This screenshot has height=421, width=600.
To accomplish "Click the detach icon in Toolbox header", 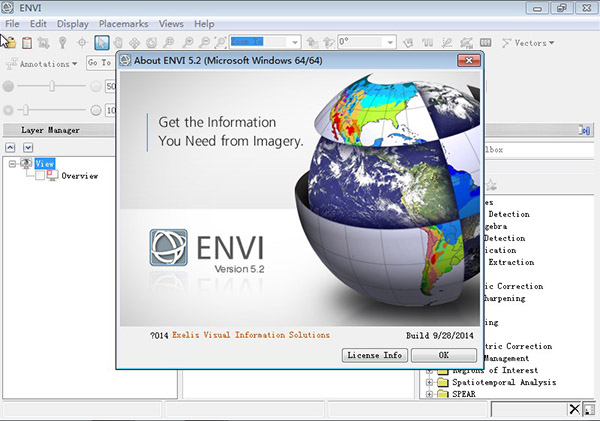I will point(585,130).
